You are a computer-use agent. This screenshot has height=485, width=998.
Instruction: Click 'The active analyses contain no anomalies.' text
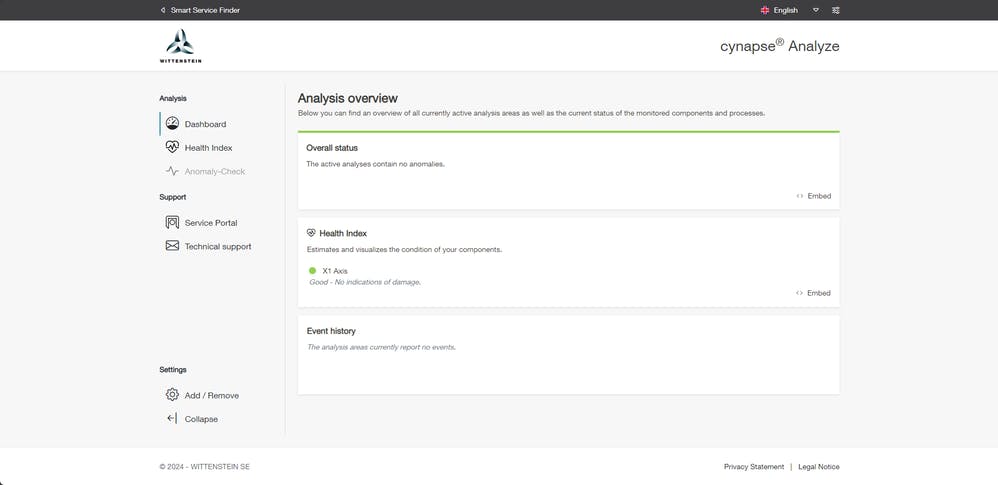pyautogui.click(x=376, y=164)
